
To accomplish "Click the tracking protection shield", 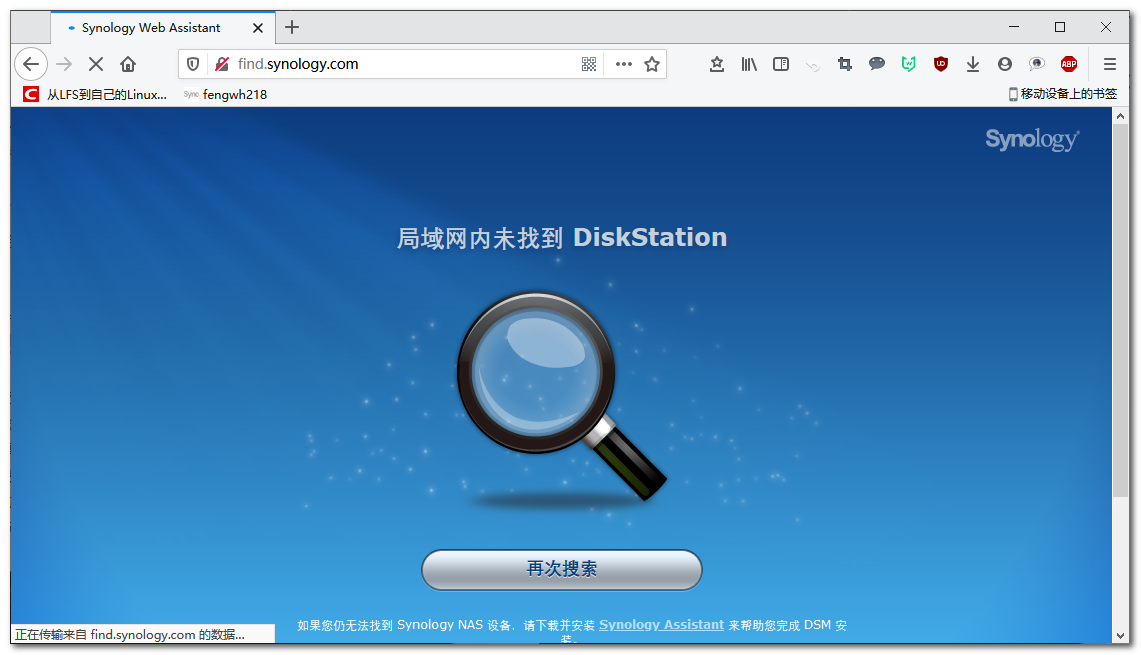I will [x=191, y=64].
